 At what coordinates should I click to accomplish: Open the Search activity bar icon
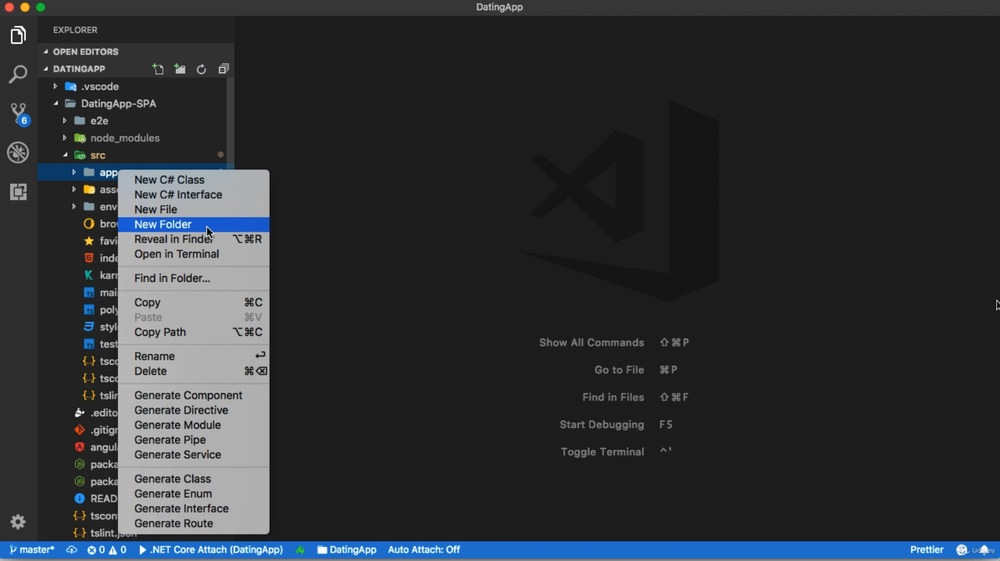[18, 74]
